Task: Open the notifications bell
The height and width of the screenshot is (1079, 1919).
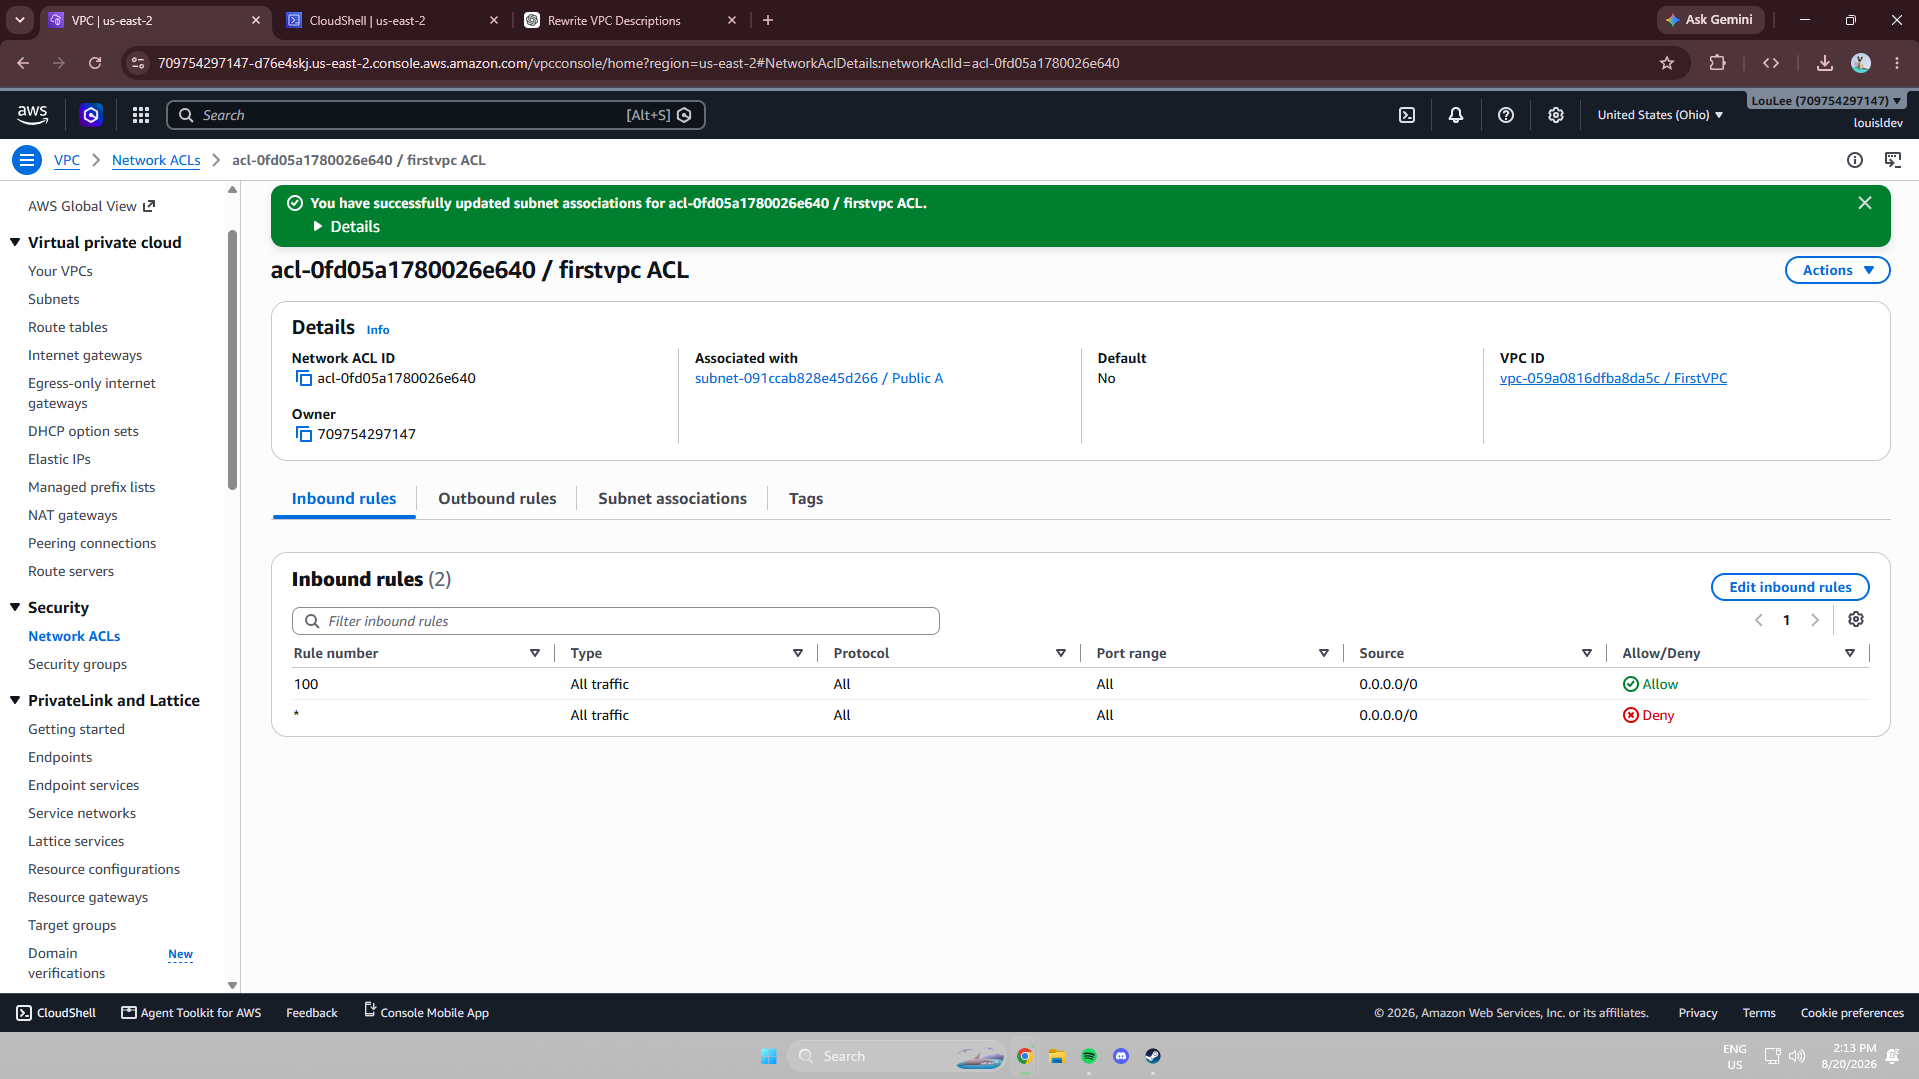Action: [x=1456, y=115]
